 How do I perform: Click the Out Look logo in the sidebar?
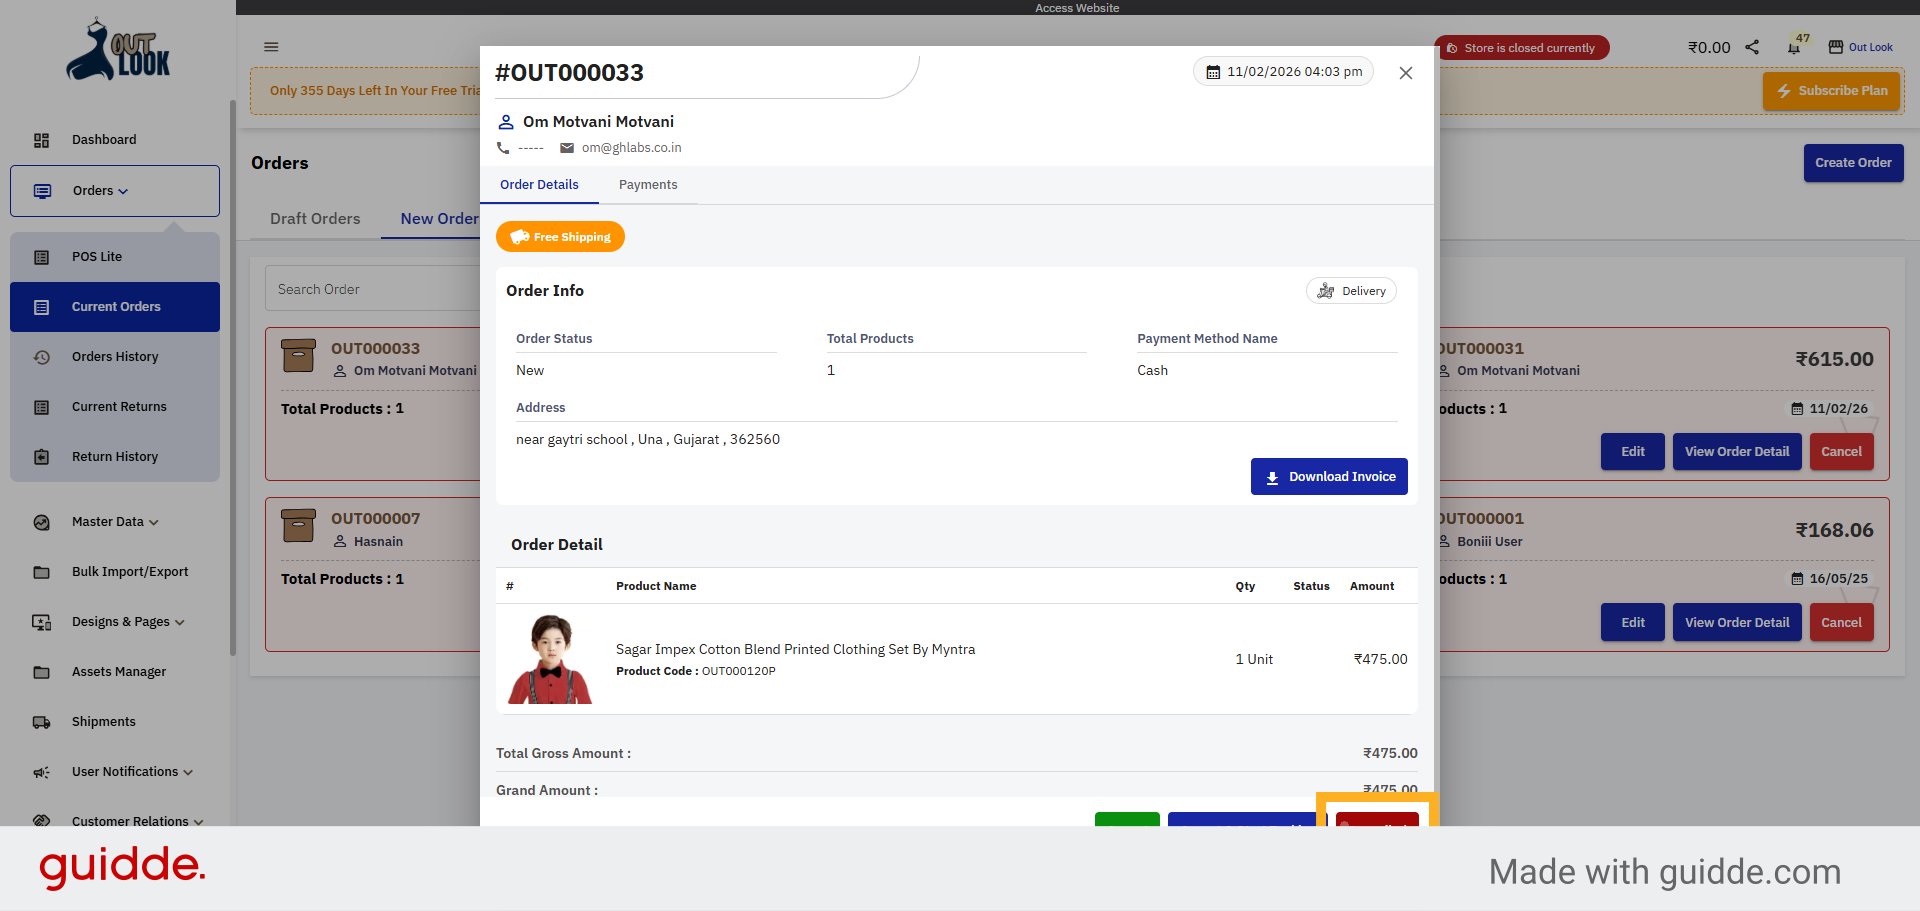click(x=118, y=50)
